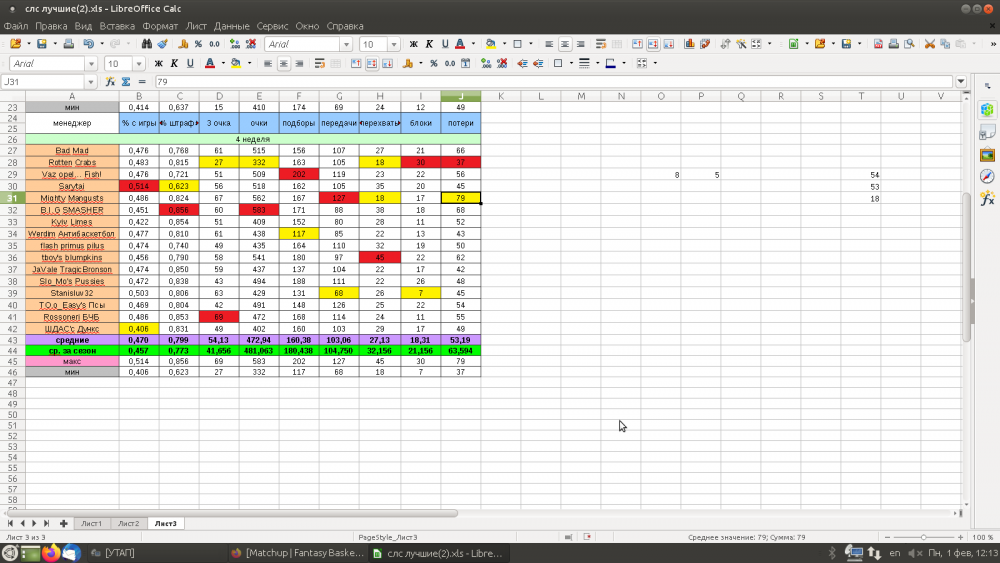This screenshot has height=563, width=1000.
Task: Open the Формат menu
Action: pos(160,26)
